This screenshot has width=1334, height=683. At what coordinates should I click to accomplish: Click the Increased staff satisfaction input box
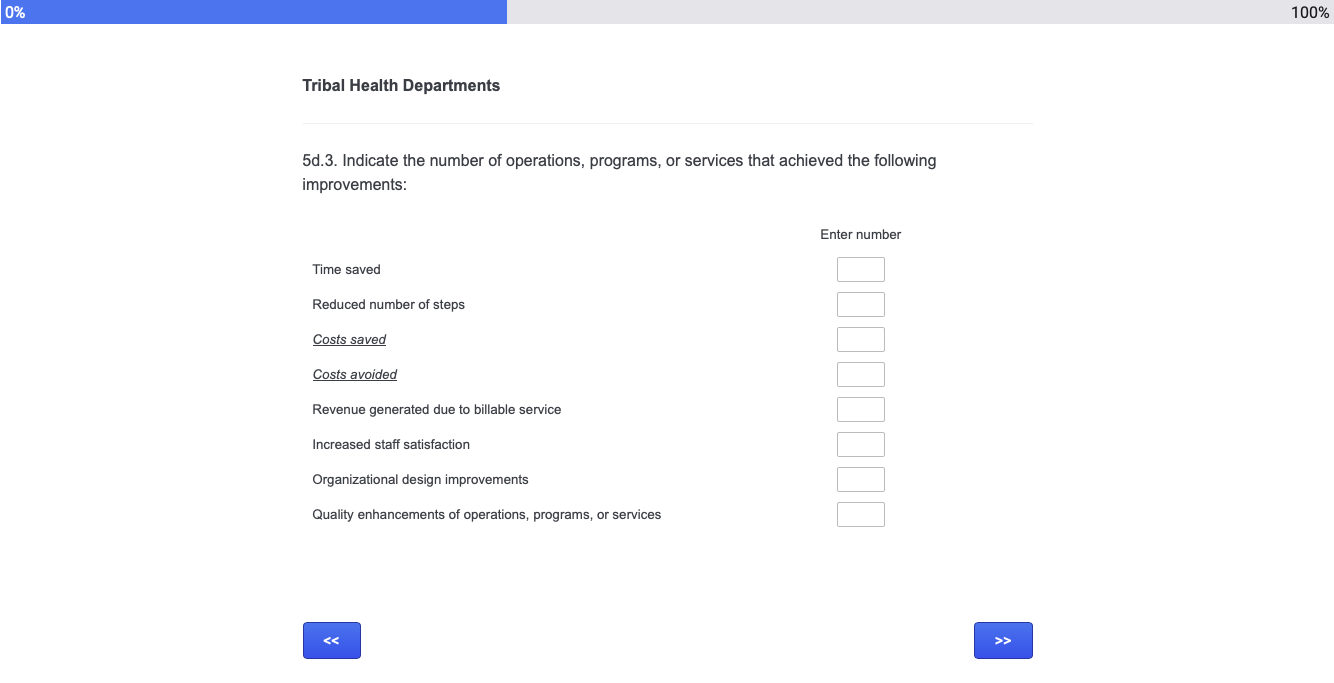coord(860,445)
